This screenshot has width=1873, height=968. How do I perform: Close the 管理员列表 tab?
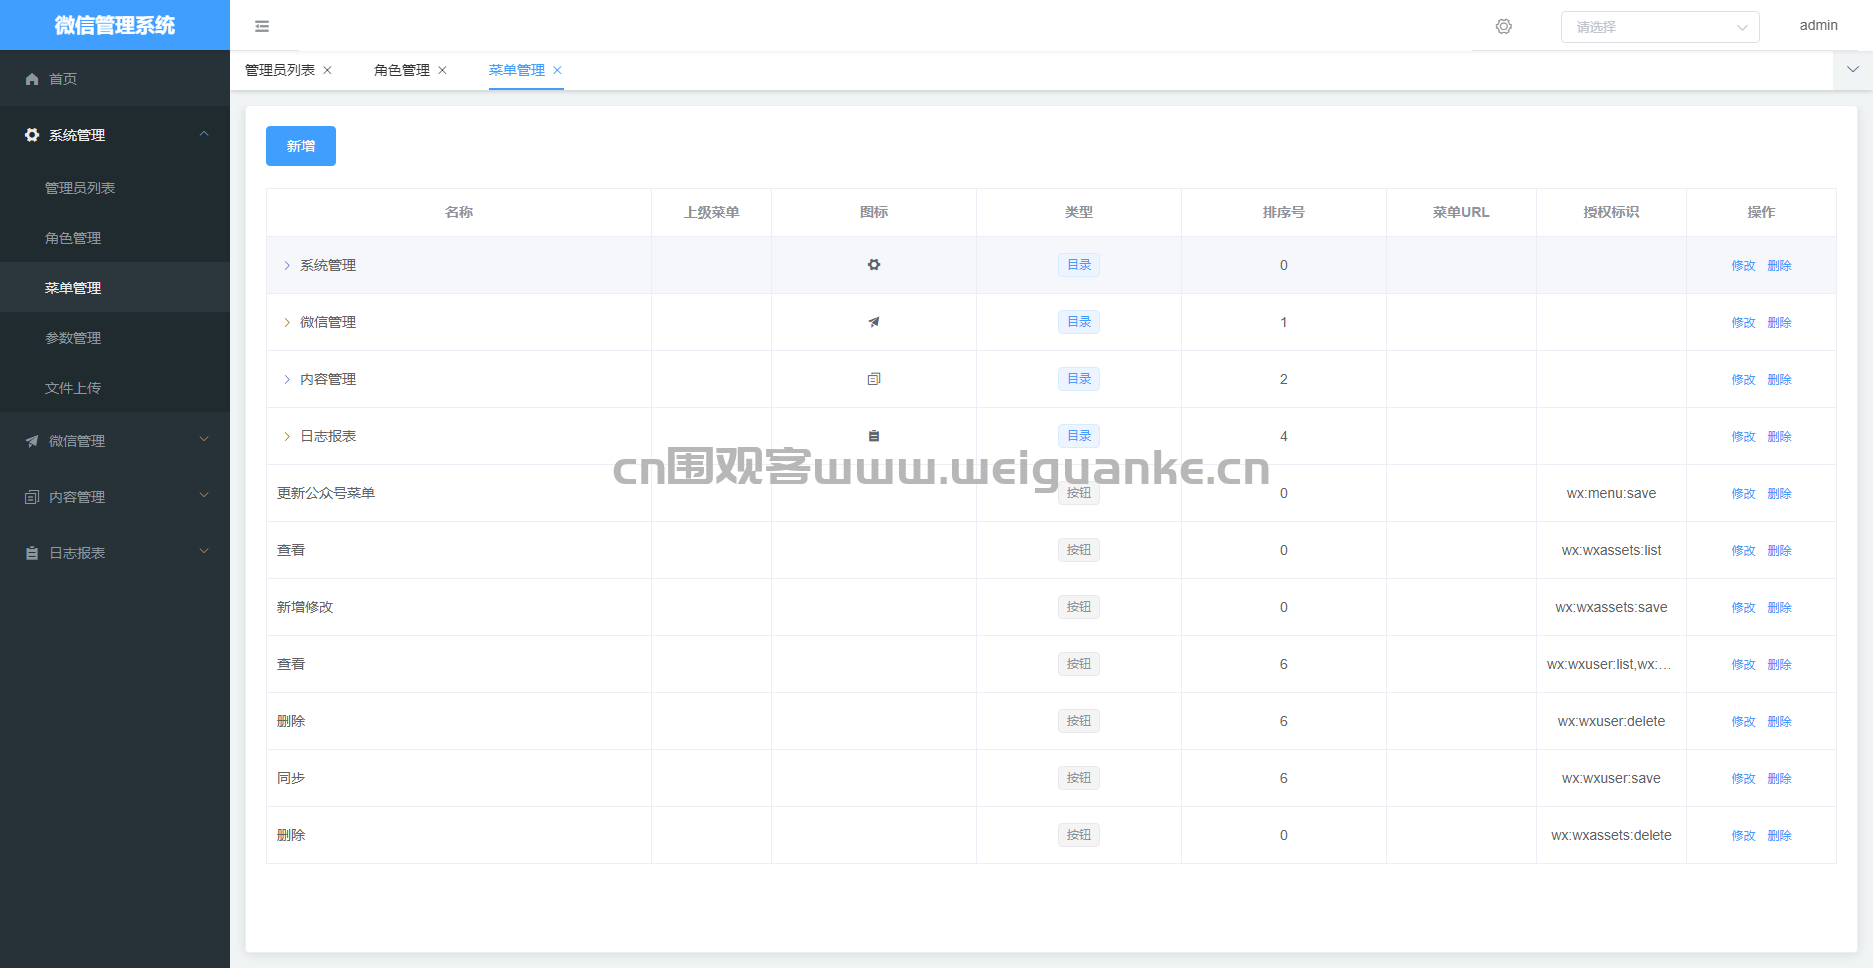(327, 70)
